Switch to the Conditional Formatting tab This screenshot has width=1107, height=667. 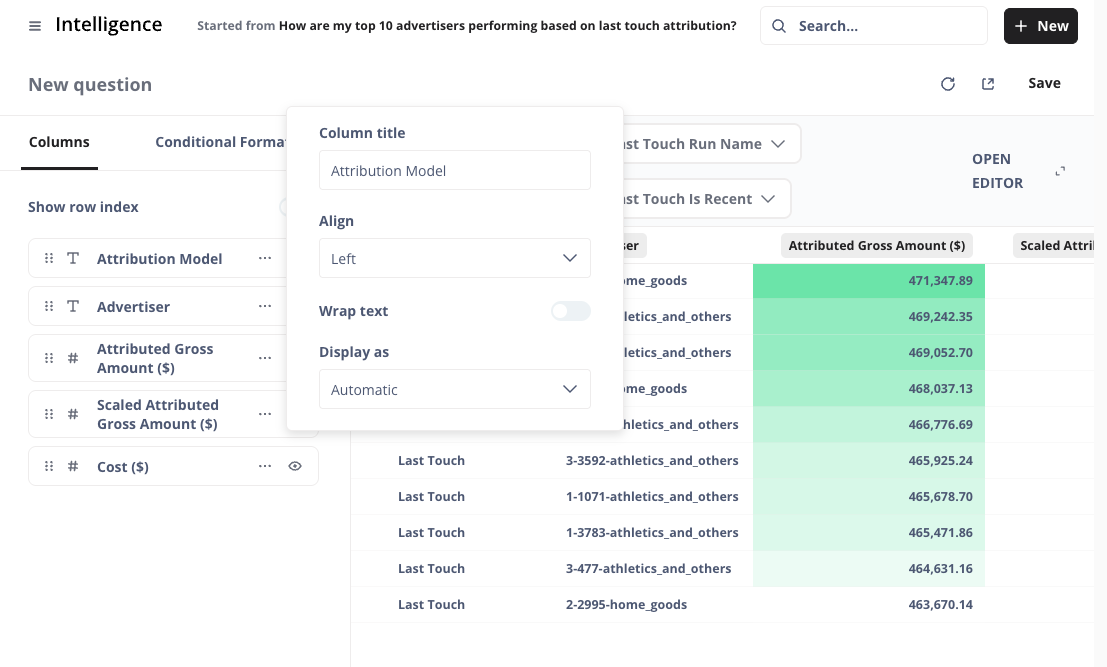(x=220, y=142)
